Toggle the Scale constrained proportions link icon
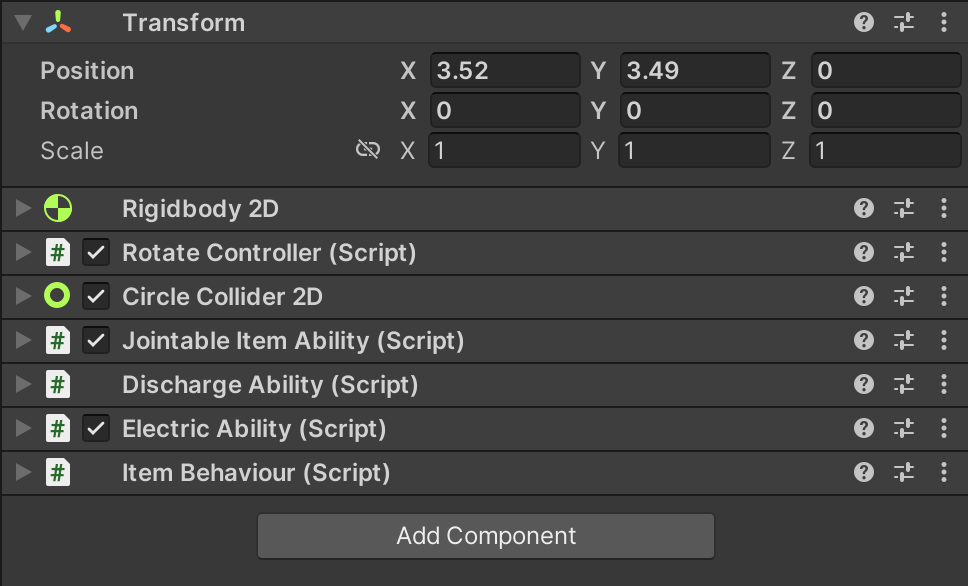The height and width of the screenshot is (586, 968). 368,150
